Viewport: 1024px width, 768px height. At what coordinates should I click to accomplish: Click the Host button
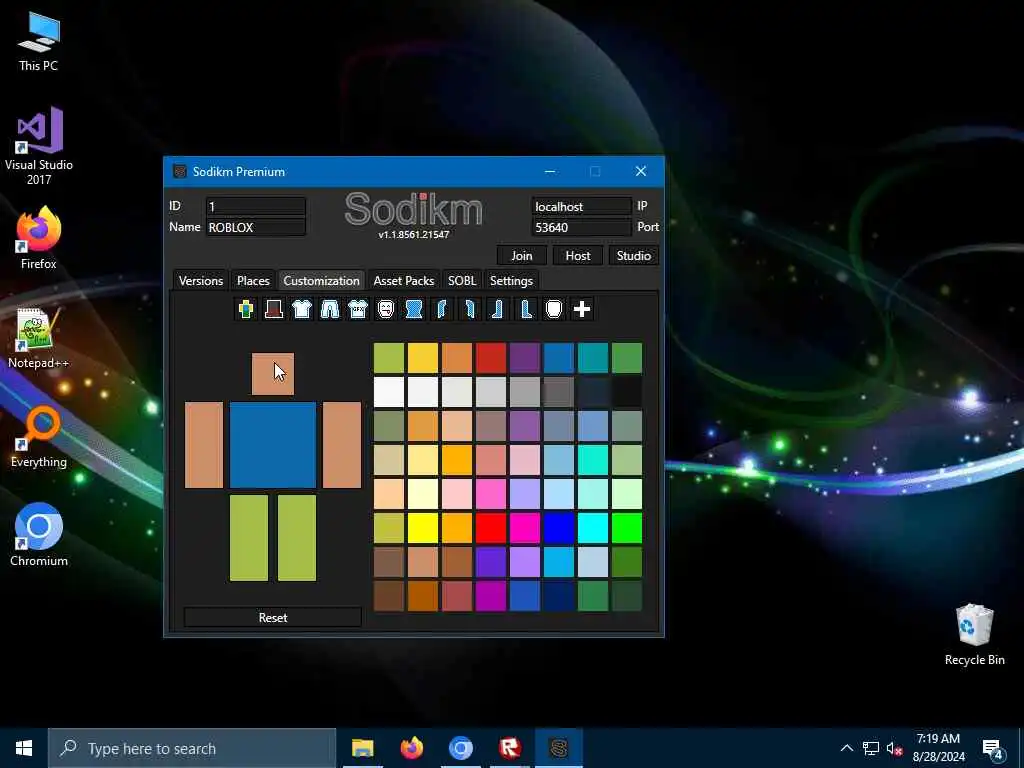(577, 255)
